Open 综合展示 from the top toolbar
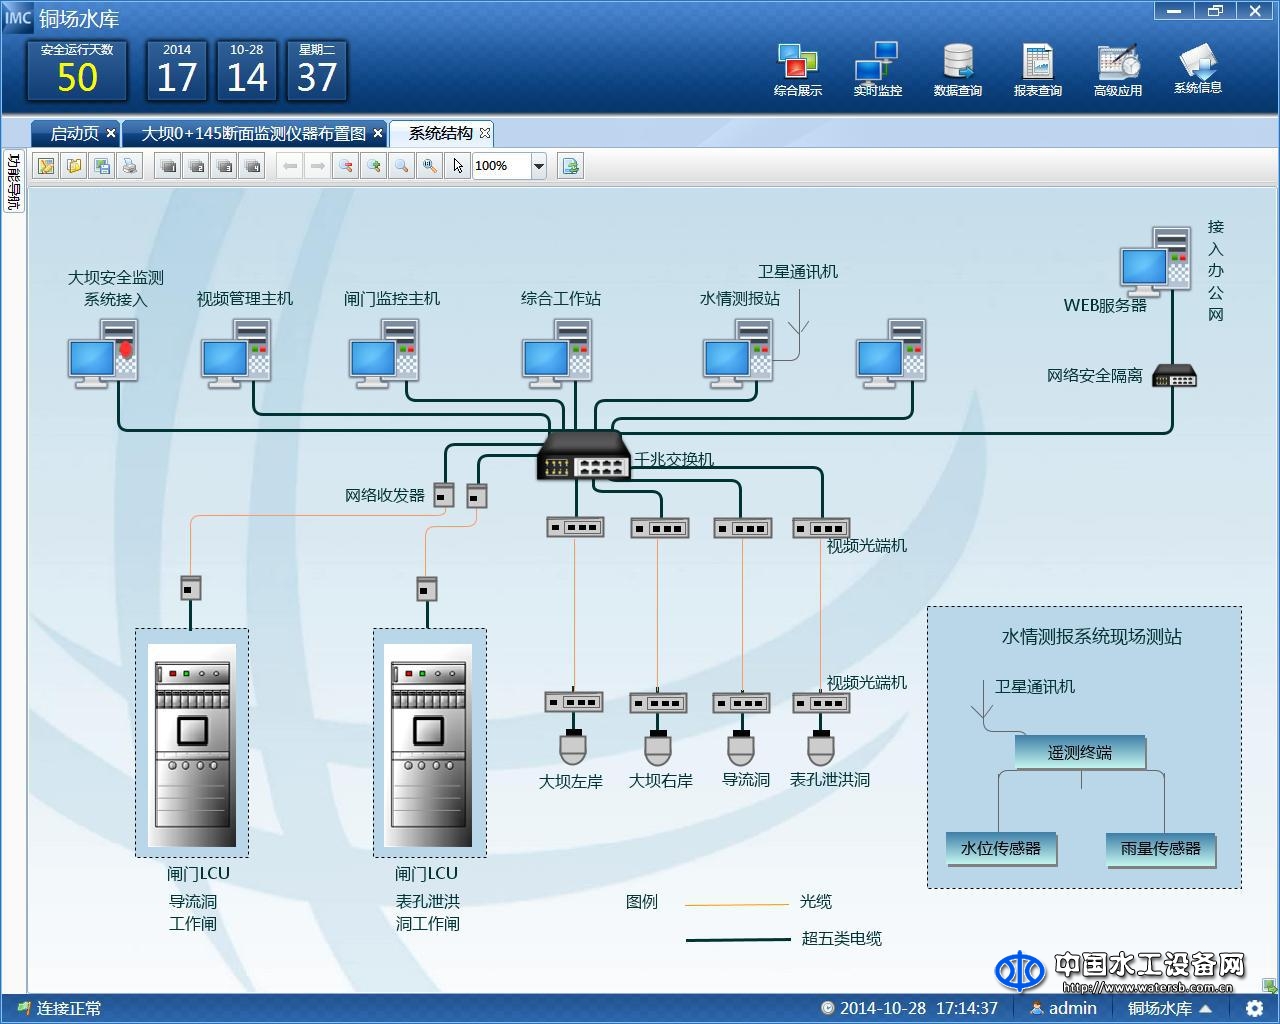Screen dimensions: 1280x1024 (797, 68)
